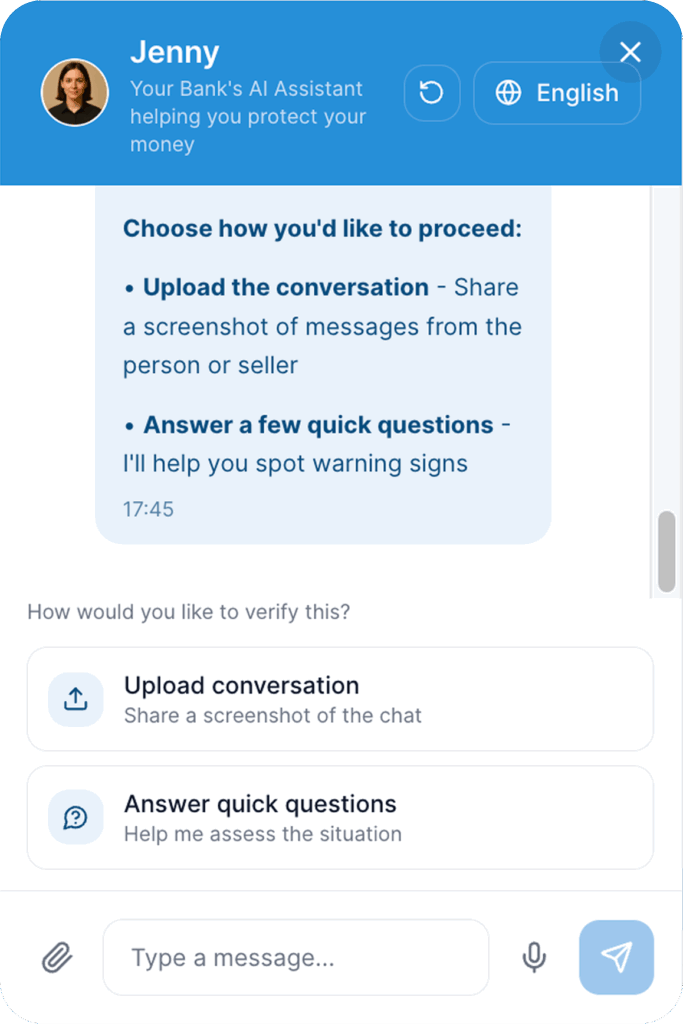Image resolution: width=683 pixels, height=1024 pixels.
Task: Click the upload arrow icon
Action: coord(76,699)
